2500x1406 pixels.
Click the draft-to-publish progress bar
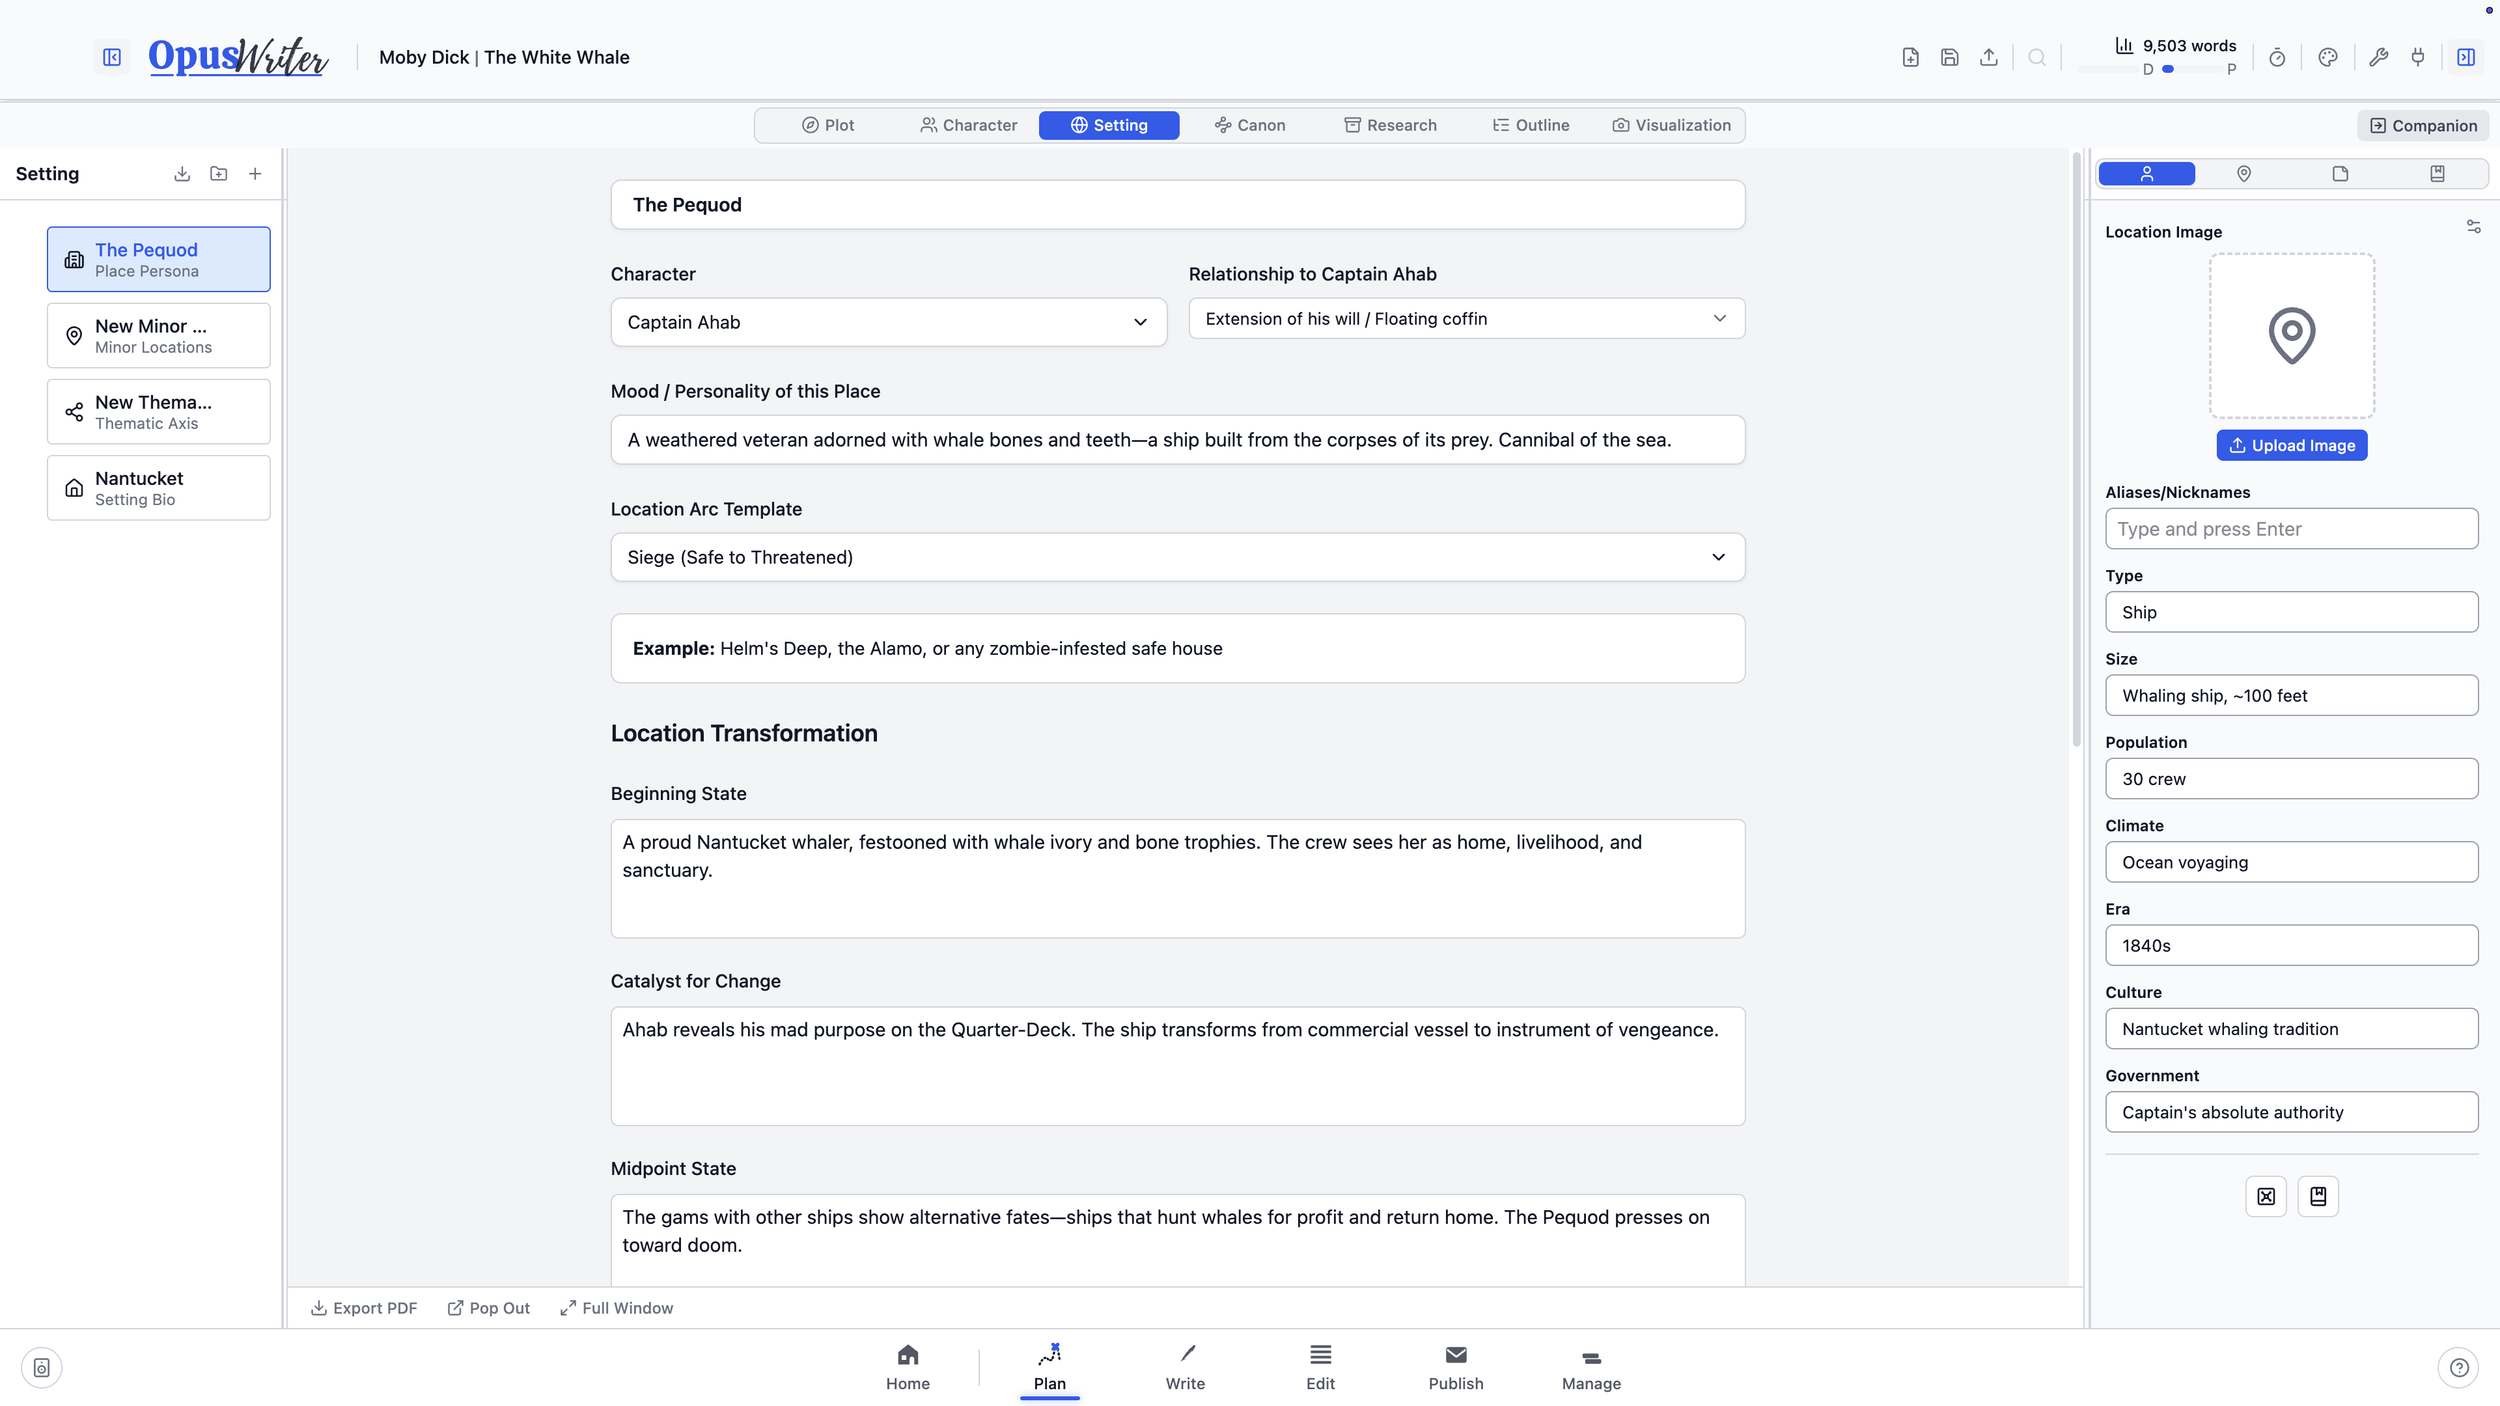coord(2190,69)
